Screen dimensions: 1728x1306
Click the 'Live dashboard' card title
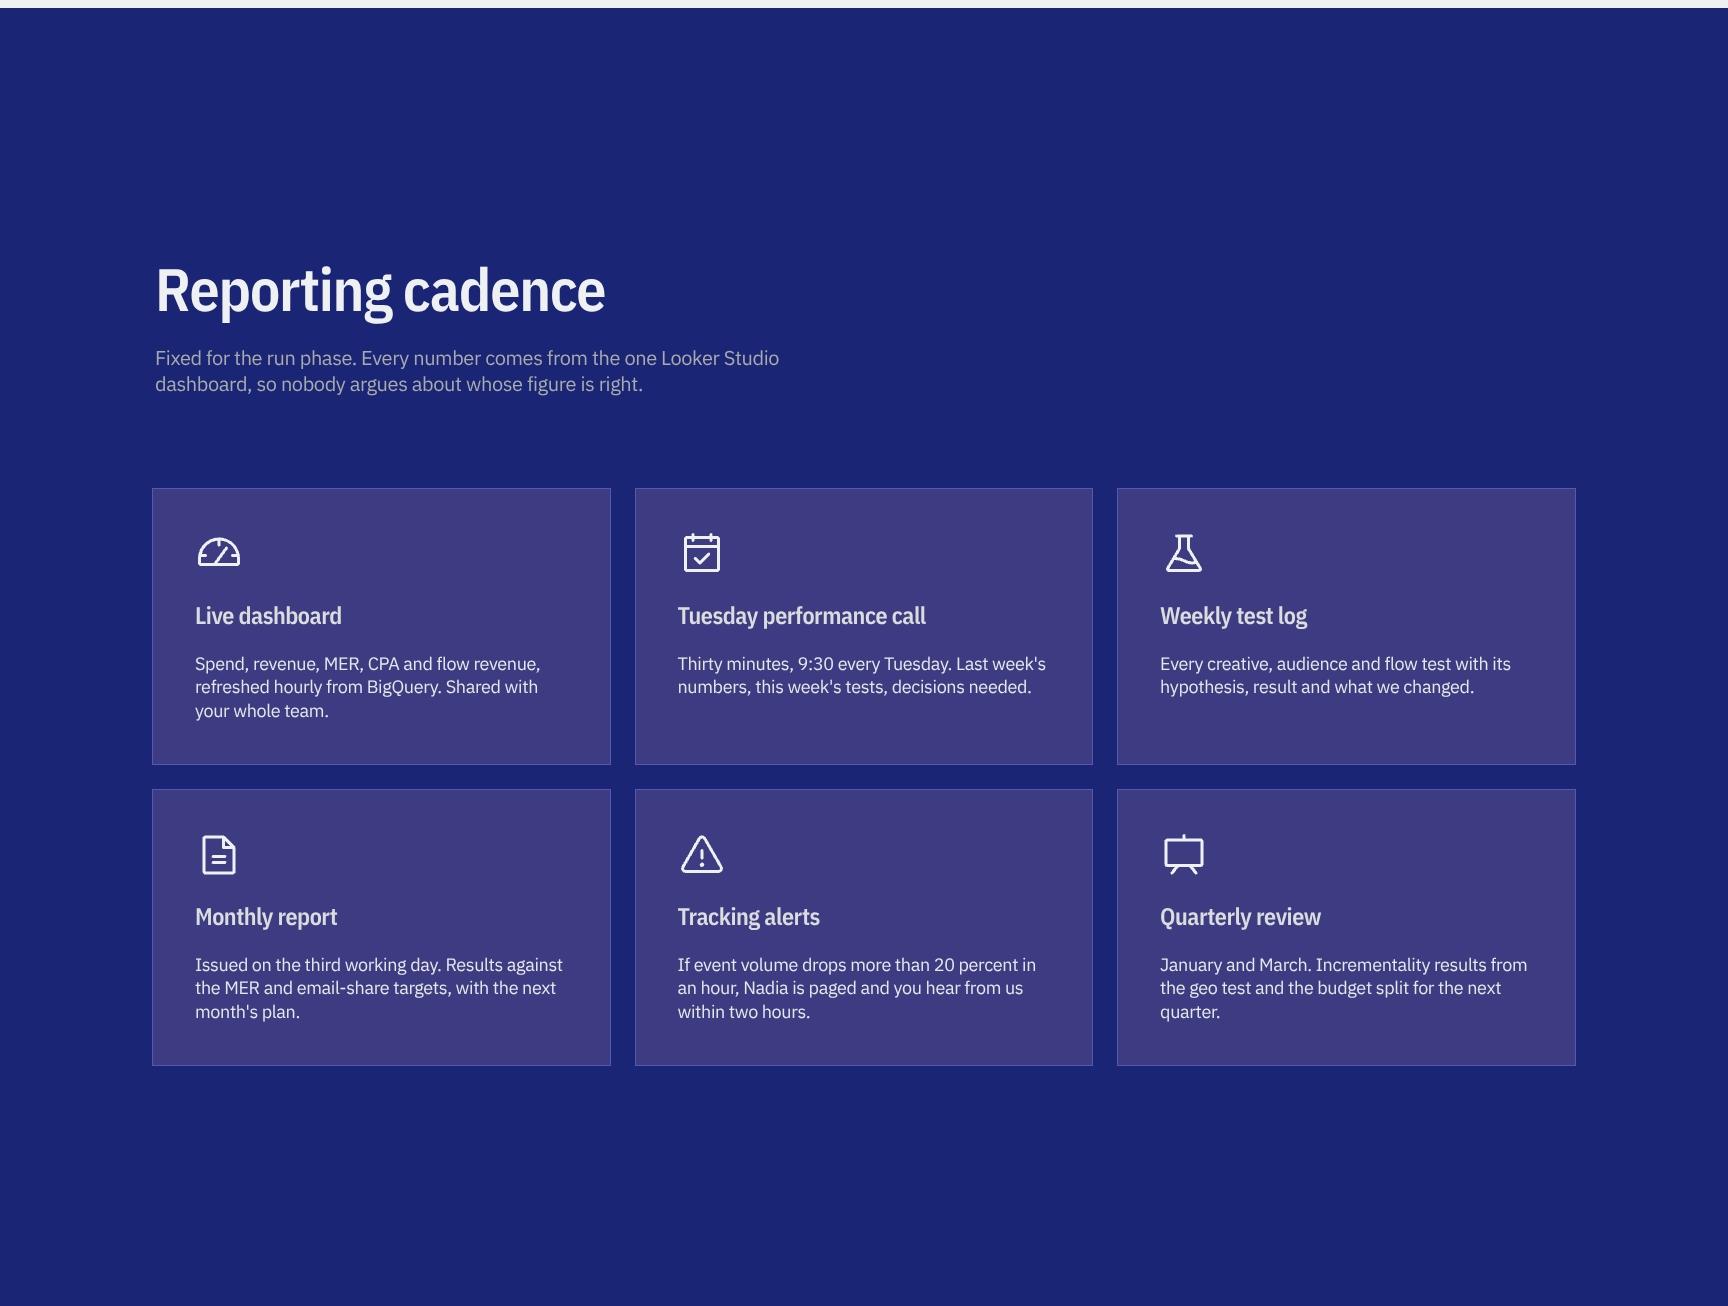[x=268, y=616]
